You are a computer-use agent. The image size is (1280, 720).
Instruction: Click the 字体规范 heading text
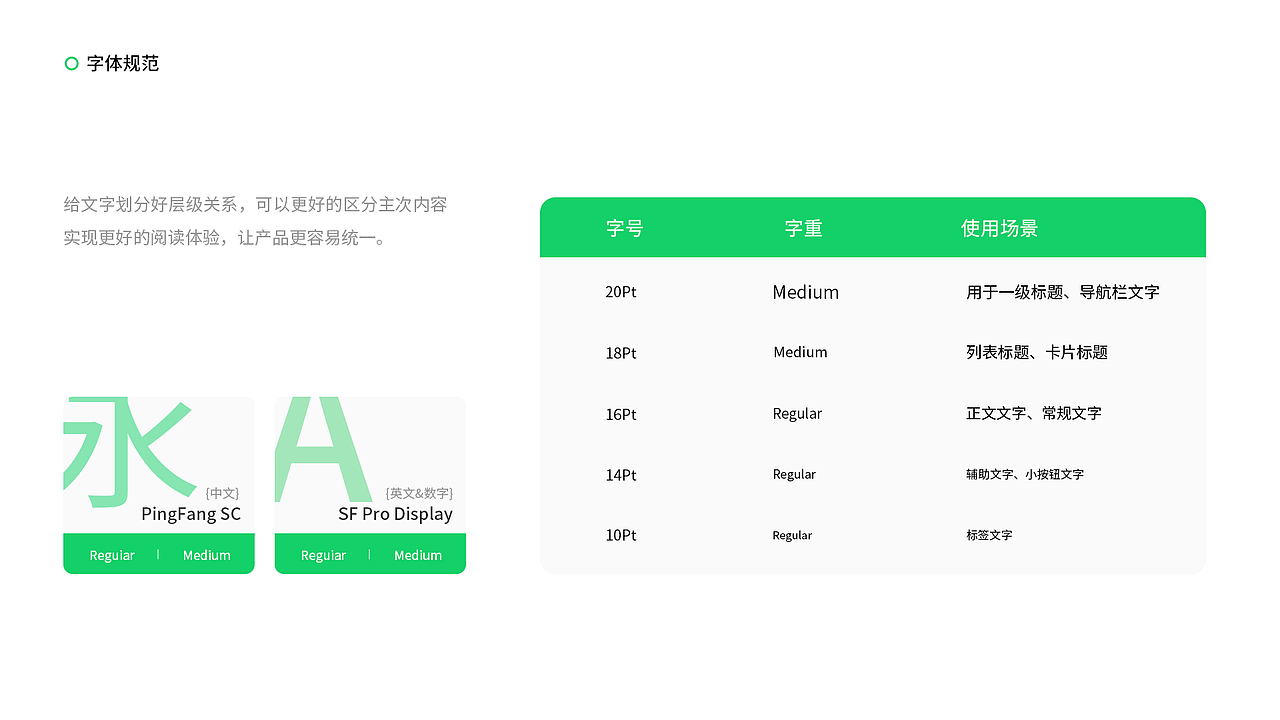pyautogui.click(x=123, y=64)
